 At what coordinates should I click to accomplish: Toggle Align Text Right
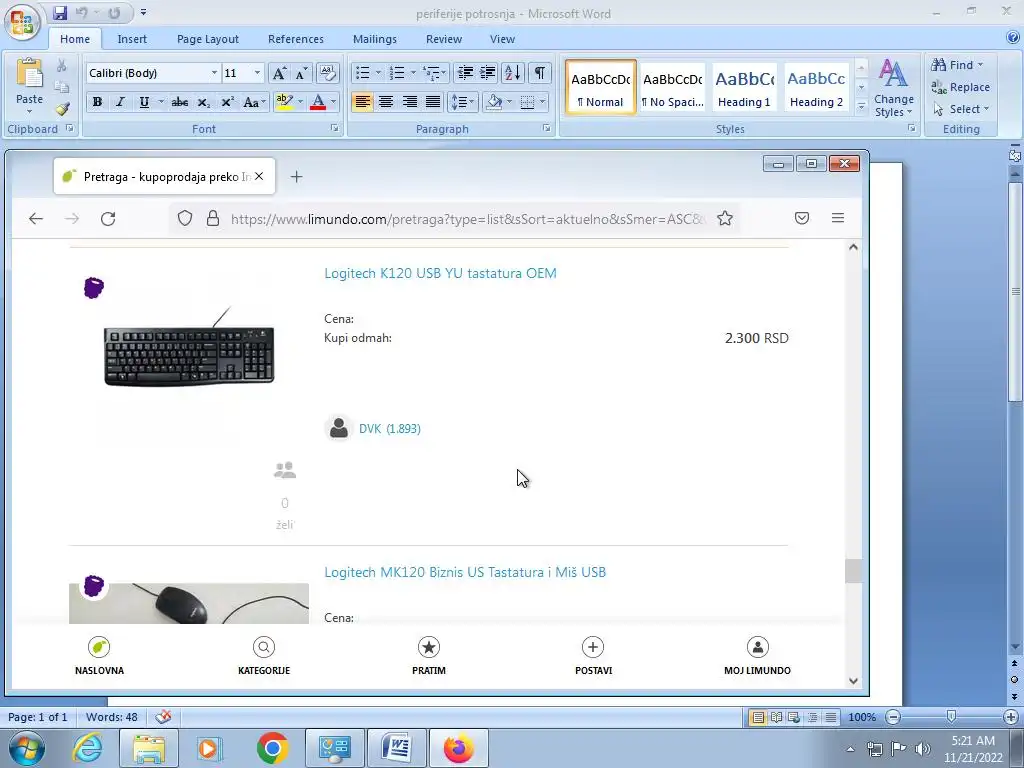pos(409,102)
